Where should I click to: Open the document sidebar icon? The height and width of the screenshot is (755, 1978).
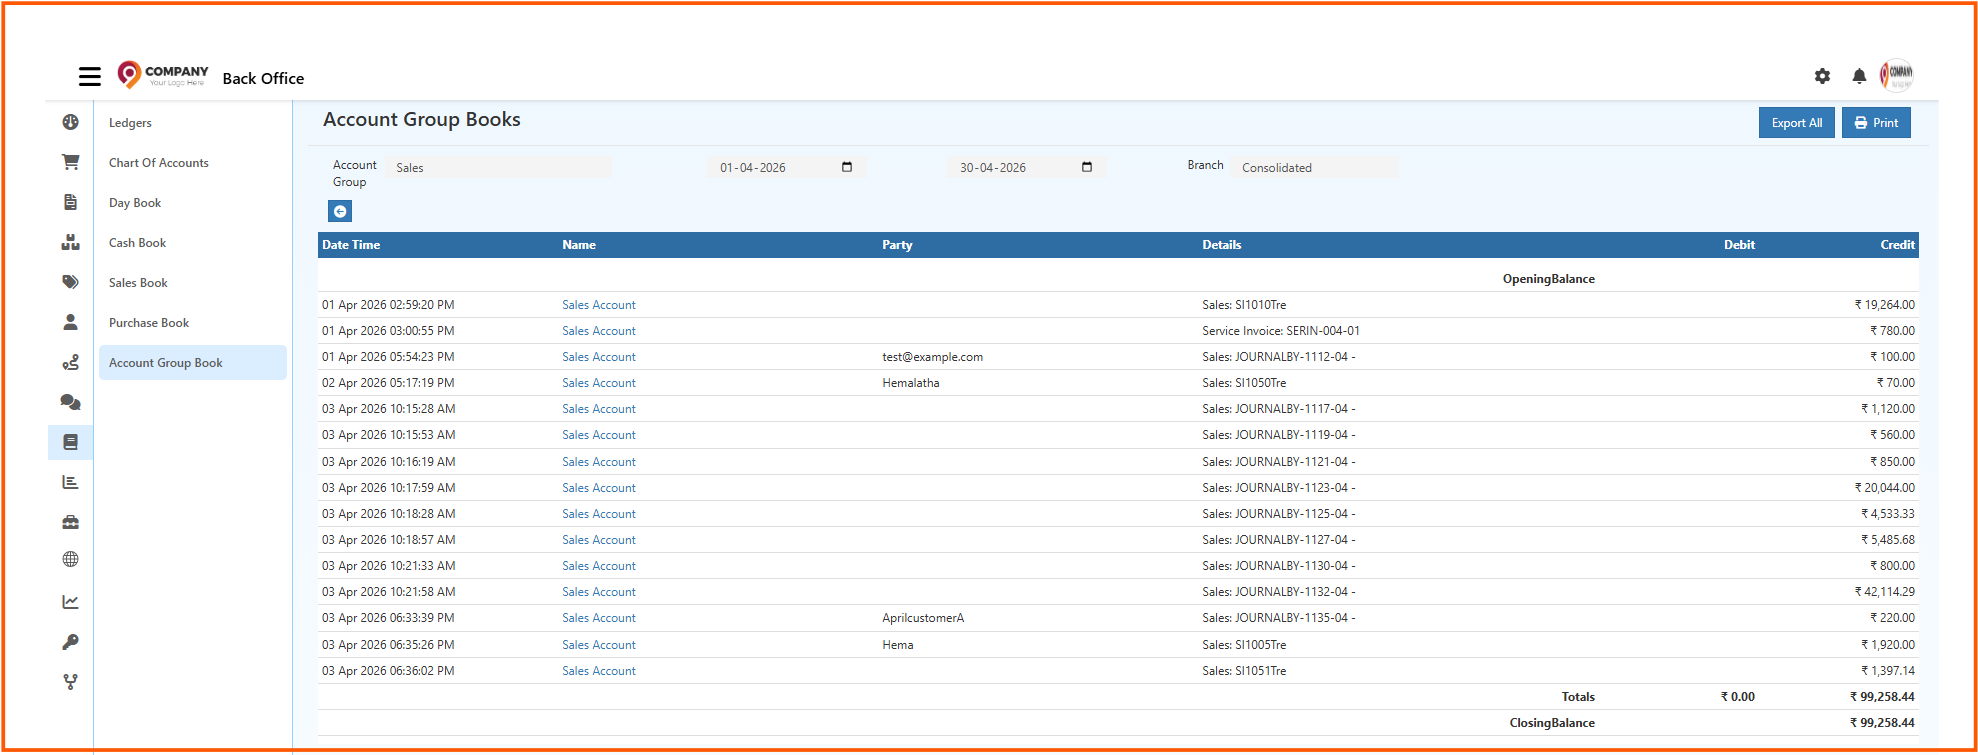click(70, 202)
